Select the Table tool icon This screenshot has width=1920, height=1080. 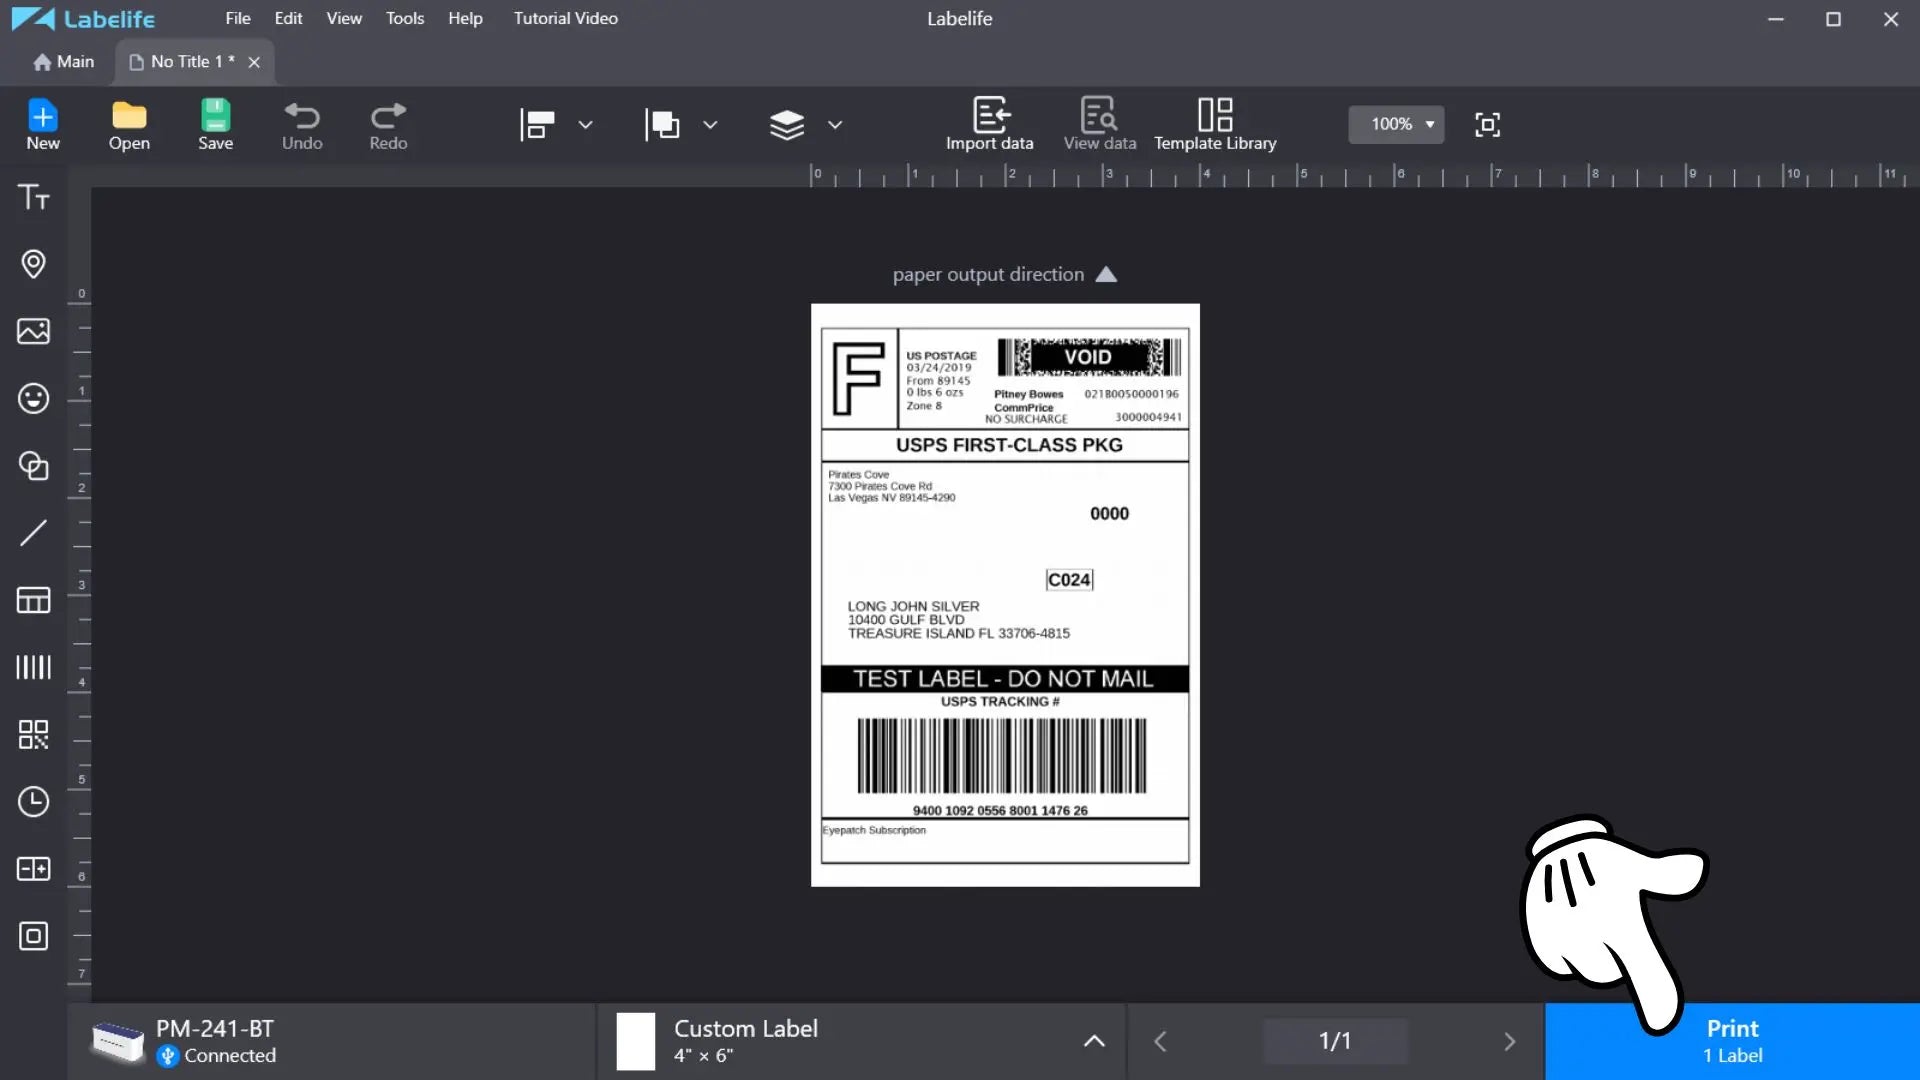click(33, 600)
